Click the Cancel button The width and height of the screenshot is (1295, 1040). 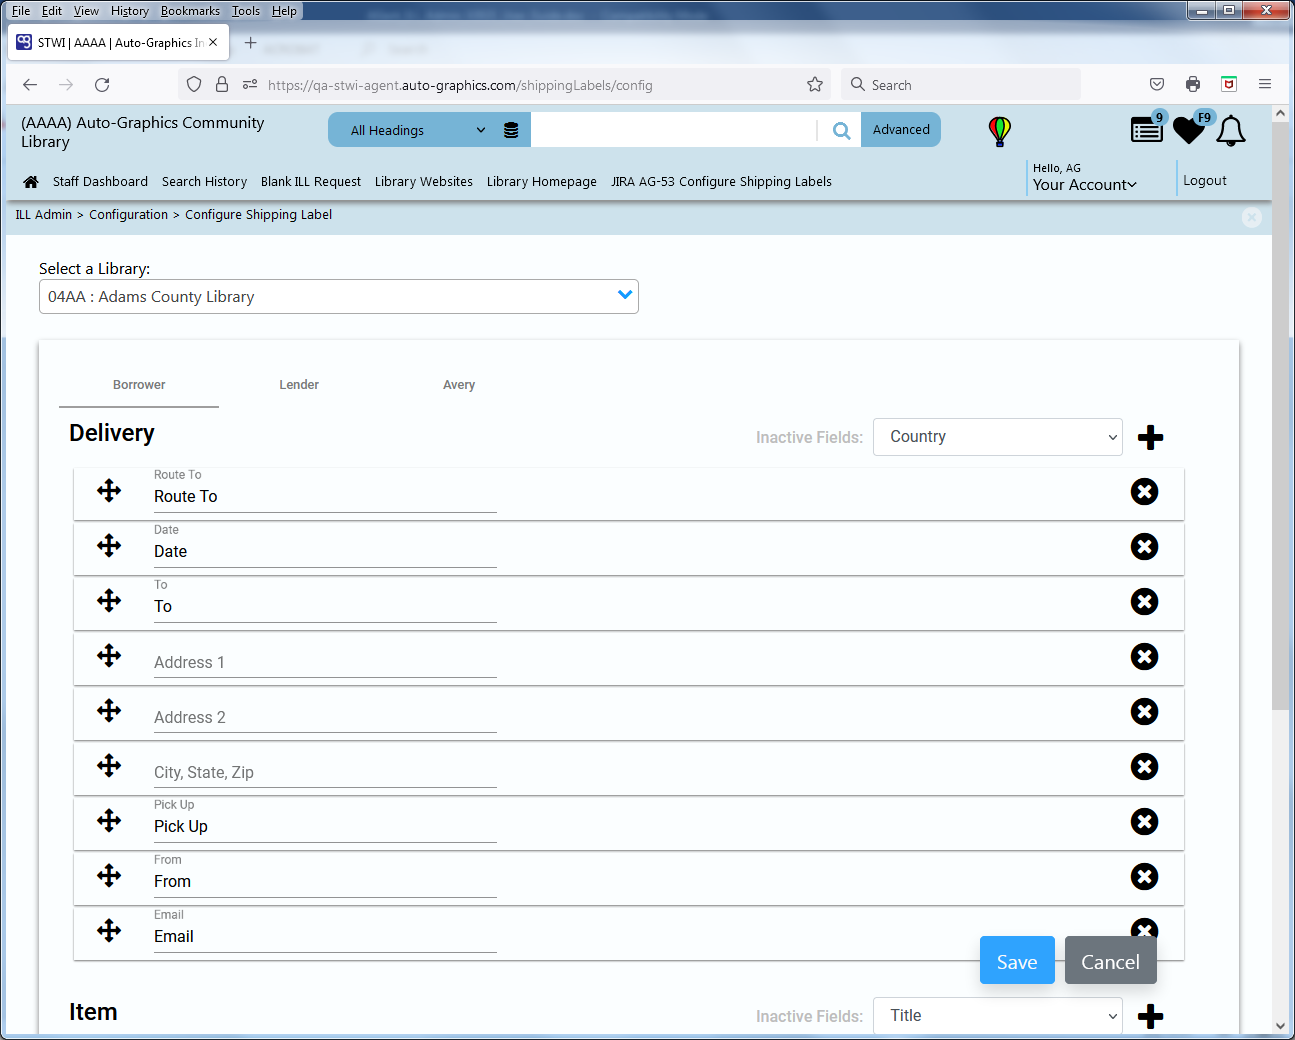1110,961
